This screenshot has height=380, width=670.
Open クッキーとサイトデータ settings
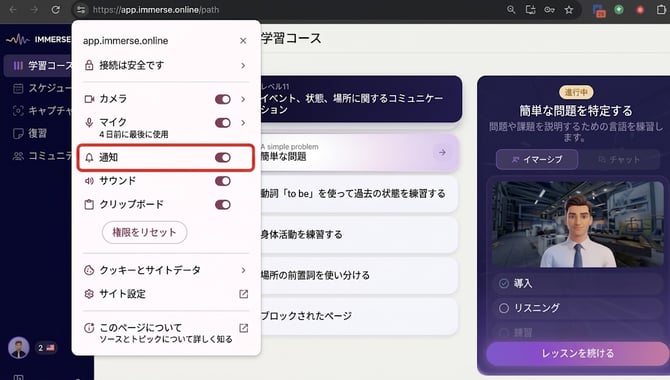166,270
